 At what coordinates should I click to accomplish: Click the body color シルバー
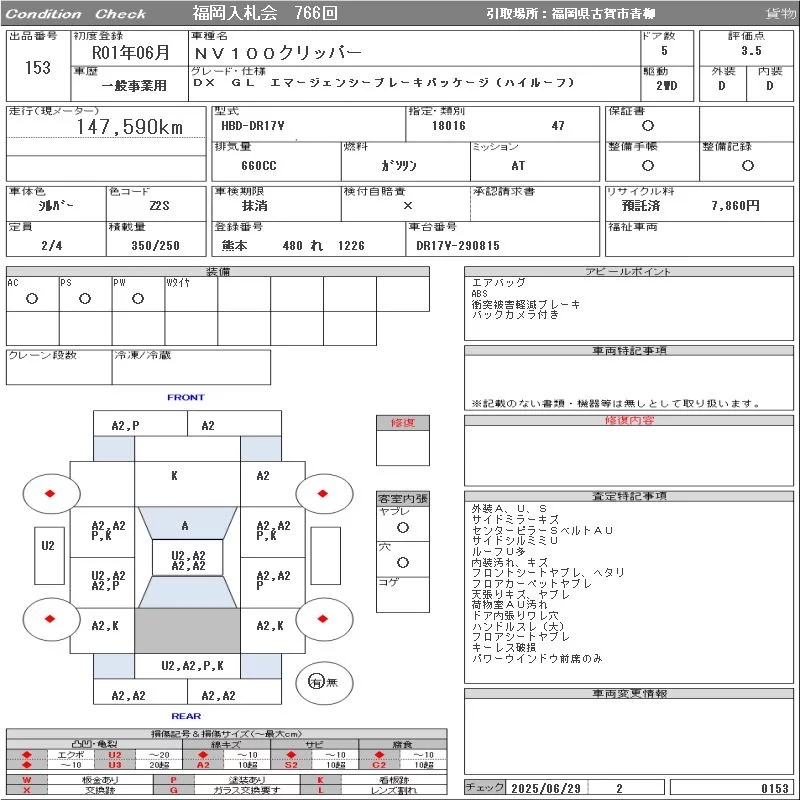click(x=56, y=206)
